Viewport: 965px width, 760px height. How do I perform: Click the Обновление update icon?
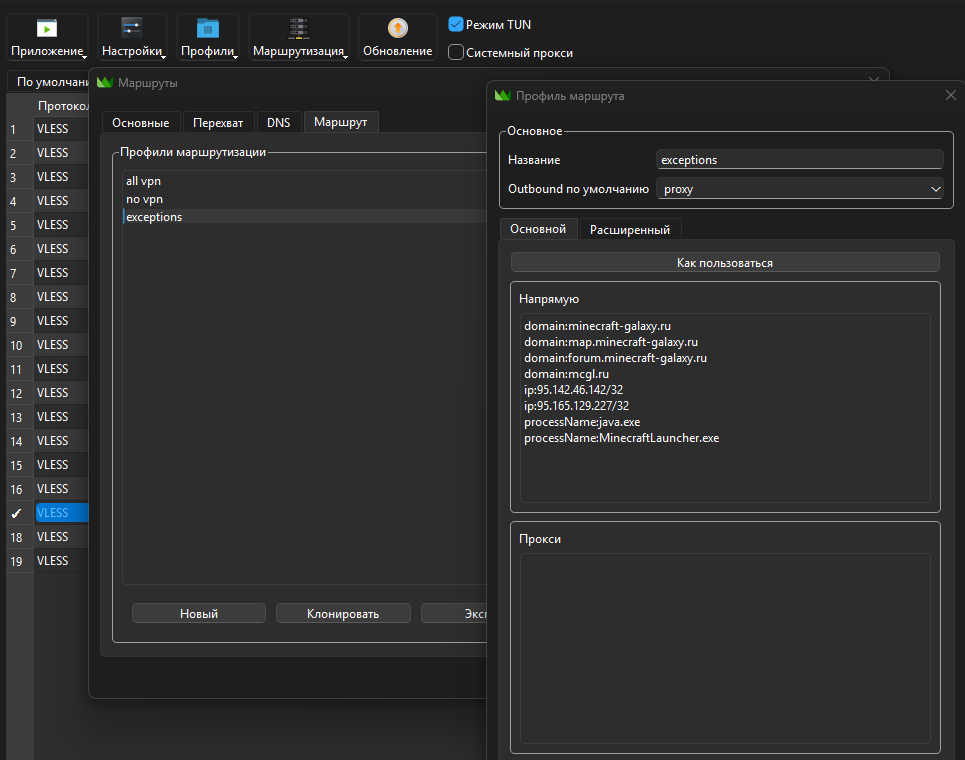coord(398,28)
